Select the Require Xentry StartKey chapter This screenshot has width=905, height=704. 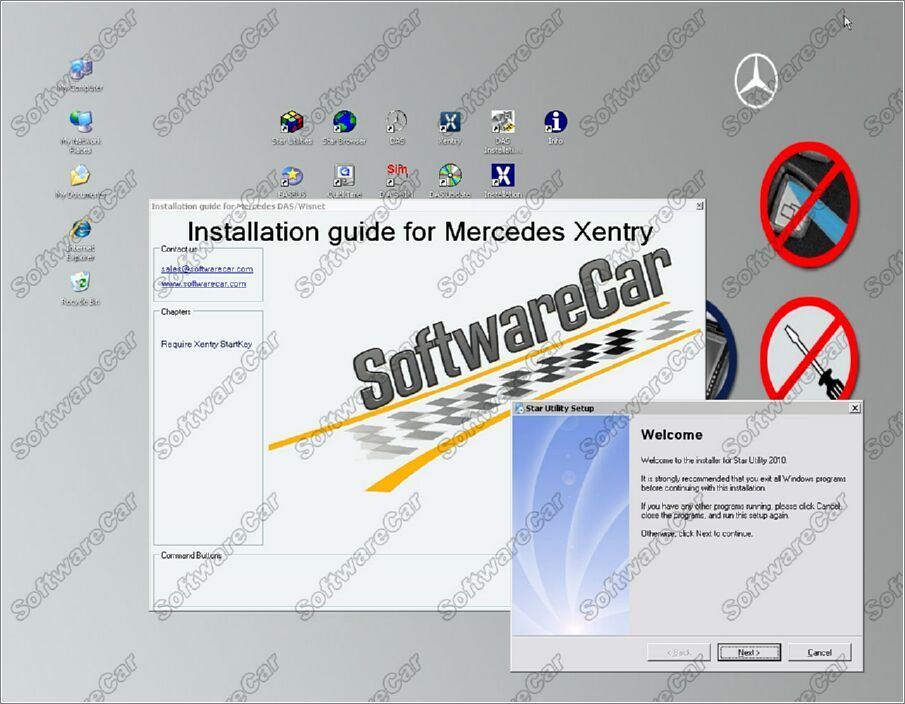[x=206, y=344]
